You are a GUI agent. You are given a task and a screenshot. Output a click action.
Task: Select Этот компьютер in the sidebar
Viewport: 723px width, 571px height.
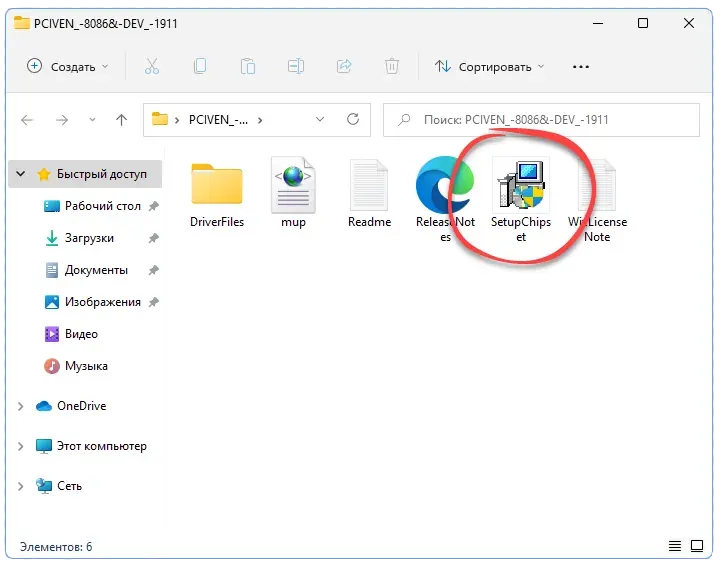pyautogui.click(x=91, y=446)
